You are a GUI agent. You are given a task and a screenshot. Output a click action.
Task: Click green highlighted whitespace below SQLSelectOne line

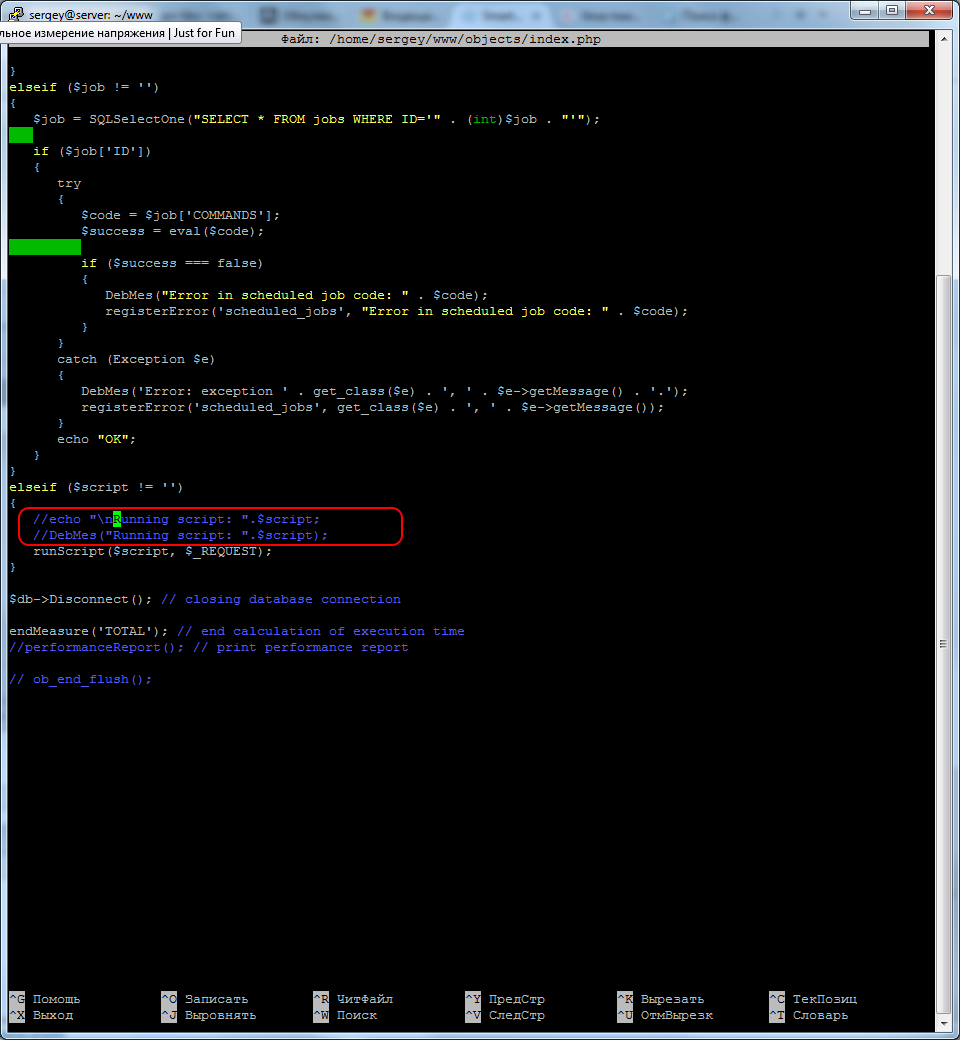(x=21, y=135)
